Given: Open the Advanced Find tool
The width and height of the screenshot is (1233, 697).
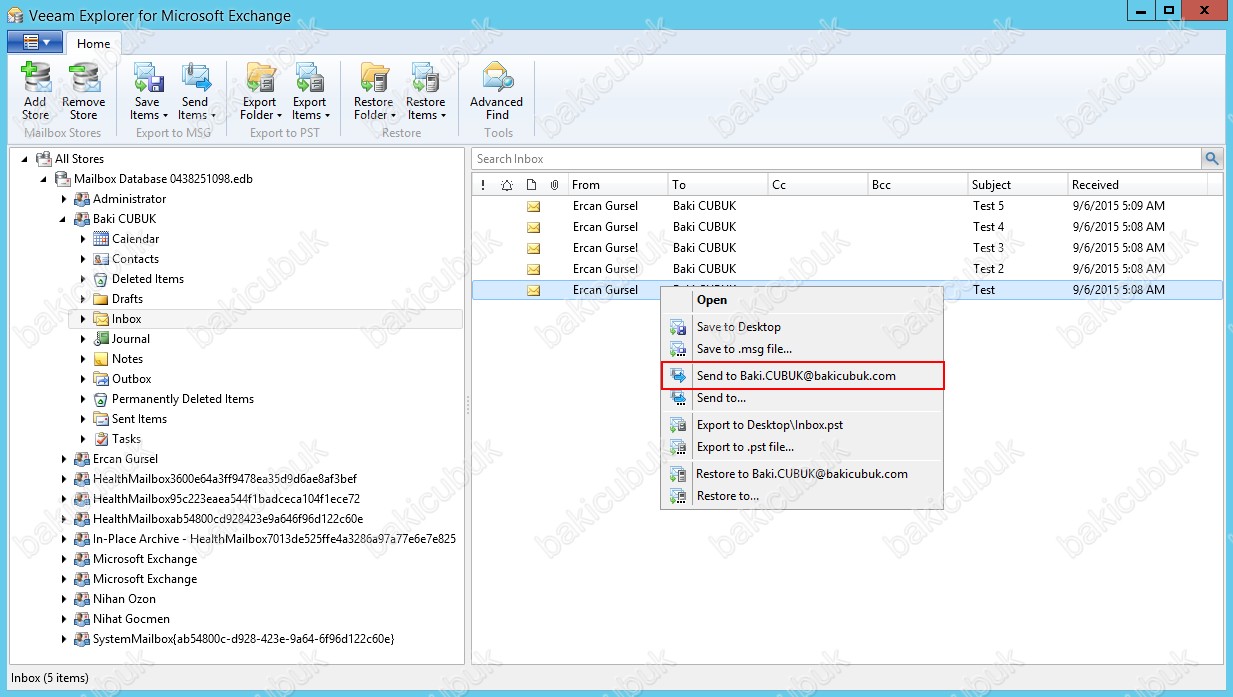Looking at the screenshot, I should (x=497, y=91).
